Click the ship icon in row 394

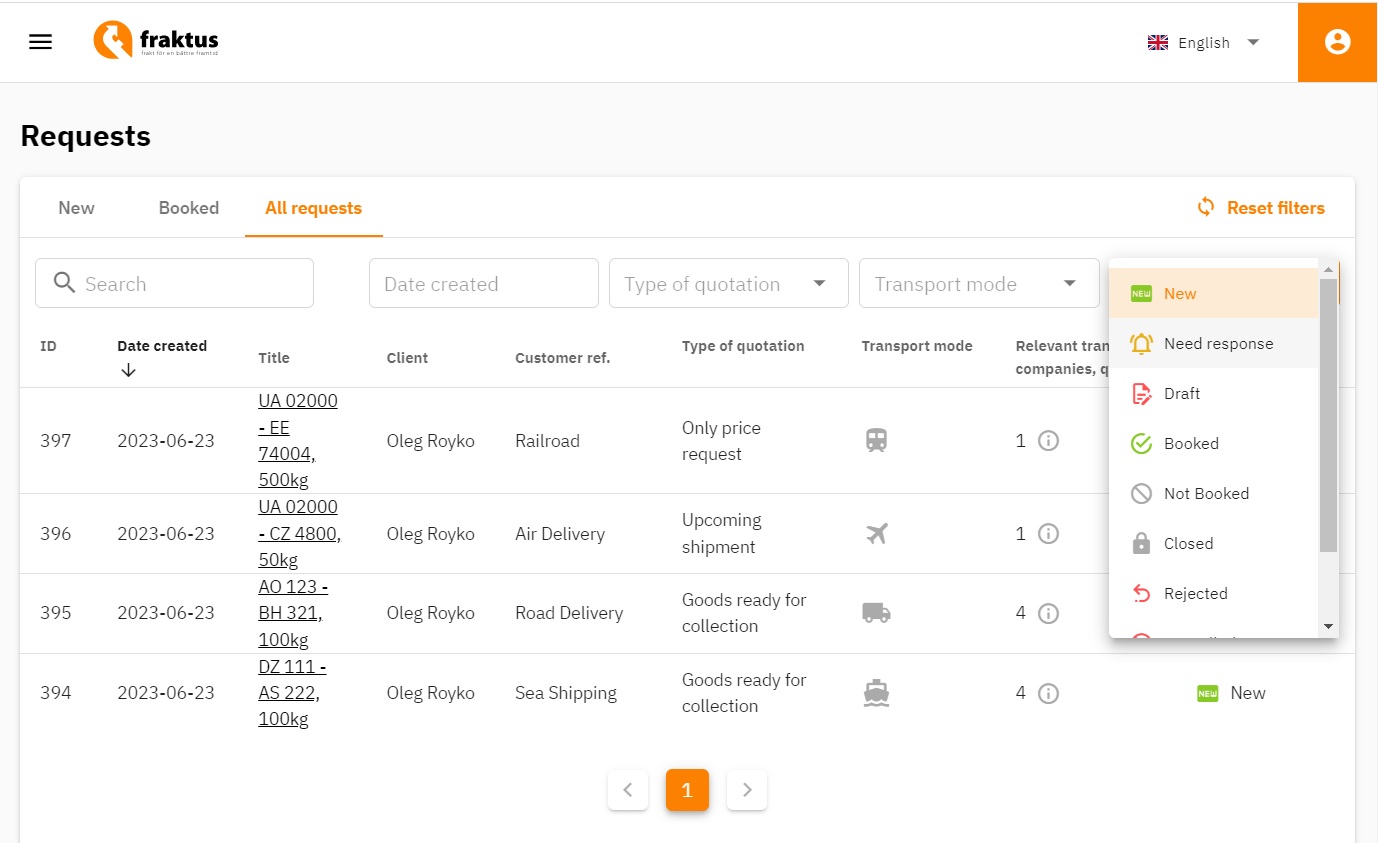tap(876, 693)
